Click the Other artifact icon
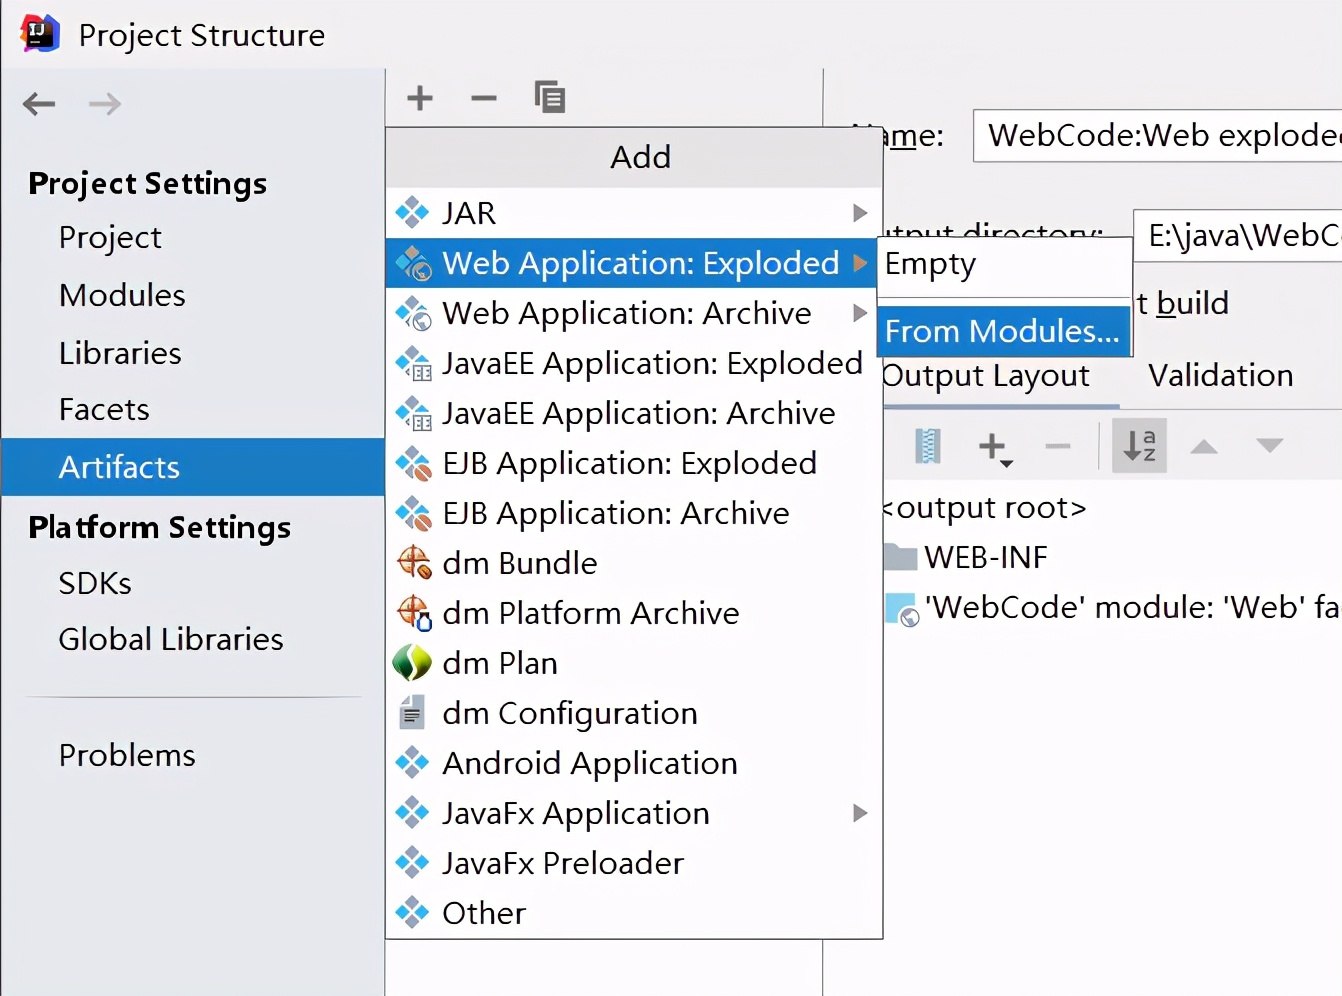 412,912
